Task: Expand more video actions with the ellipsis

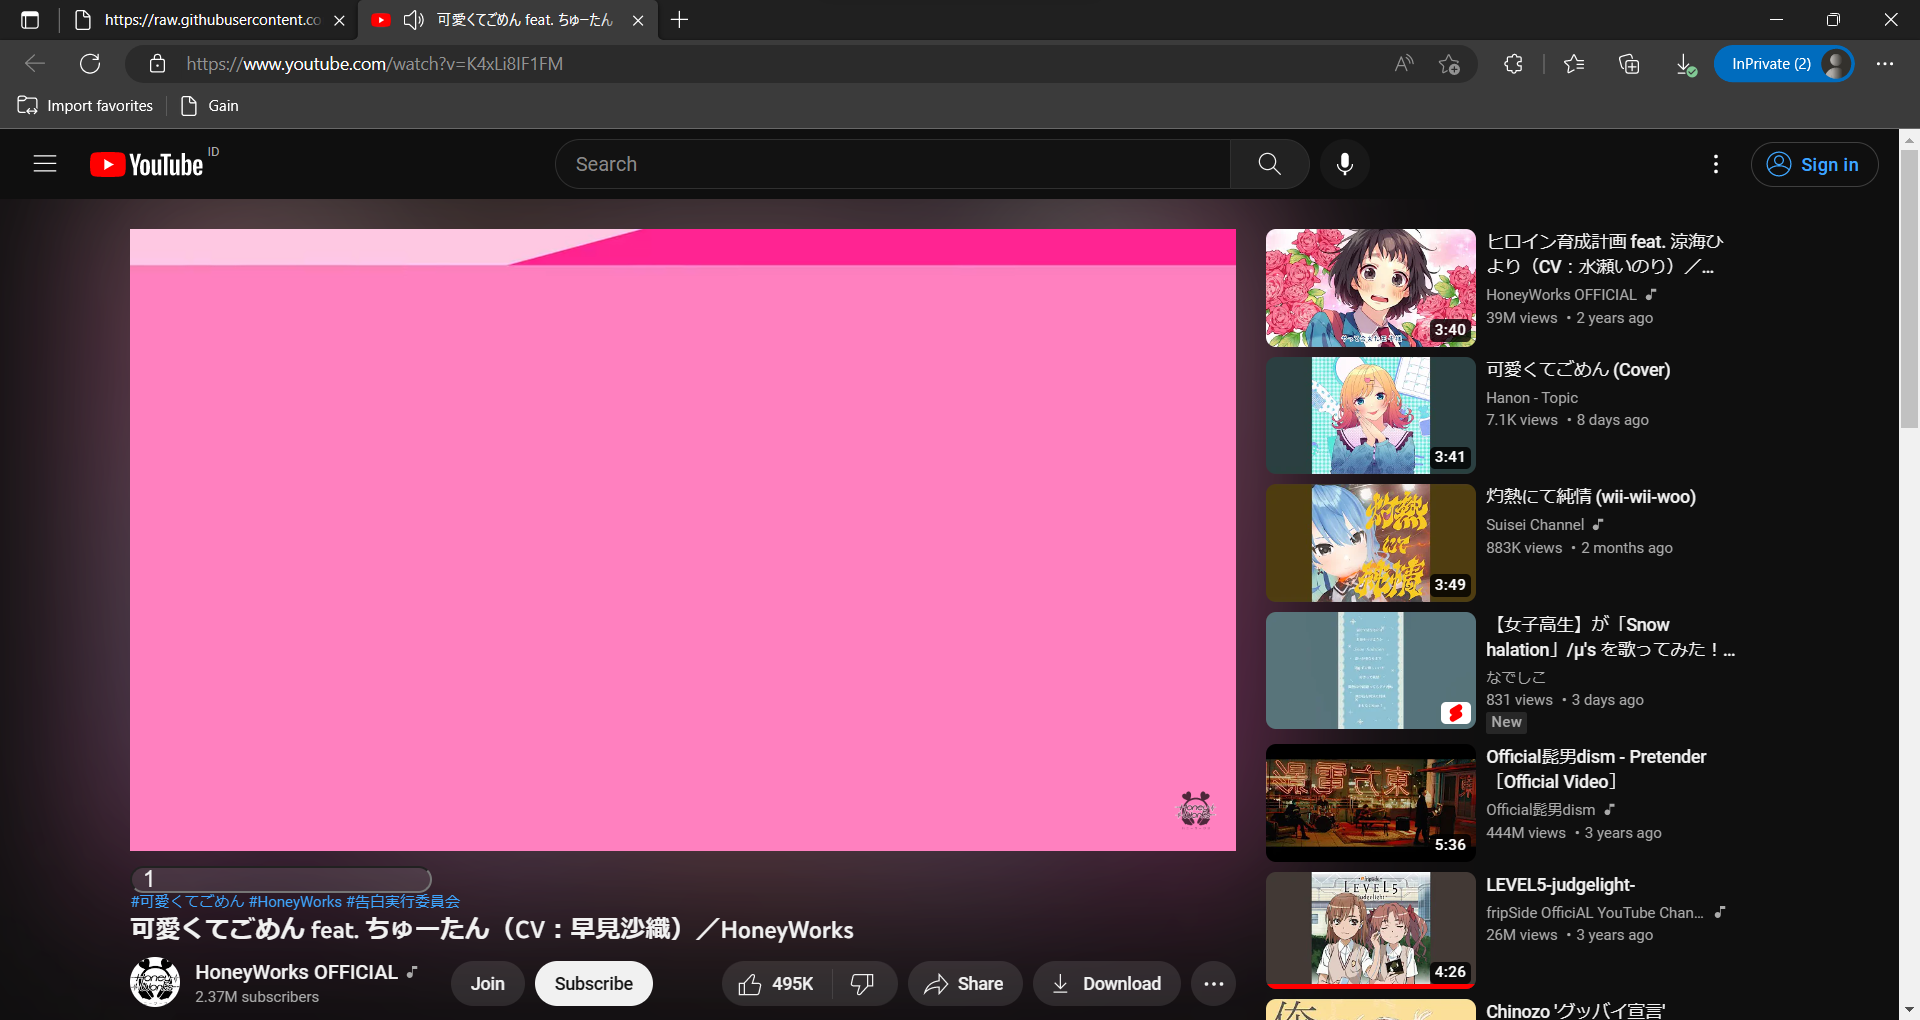Action: [x=1213, y=983]
